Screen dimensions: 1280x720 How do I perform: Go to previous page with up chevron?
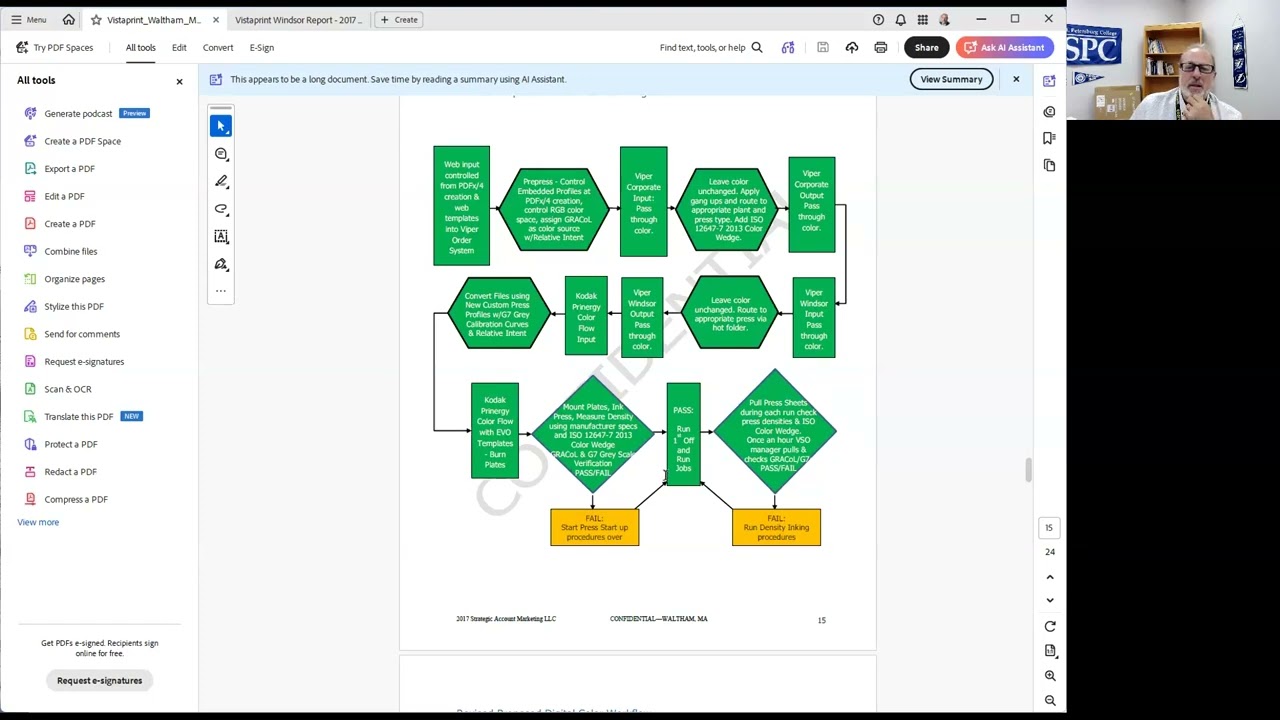pyautogui.click(x=1050, y=577)
